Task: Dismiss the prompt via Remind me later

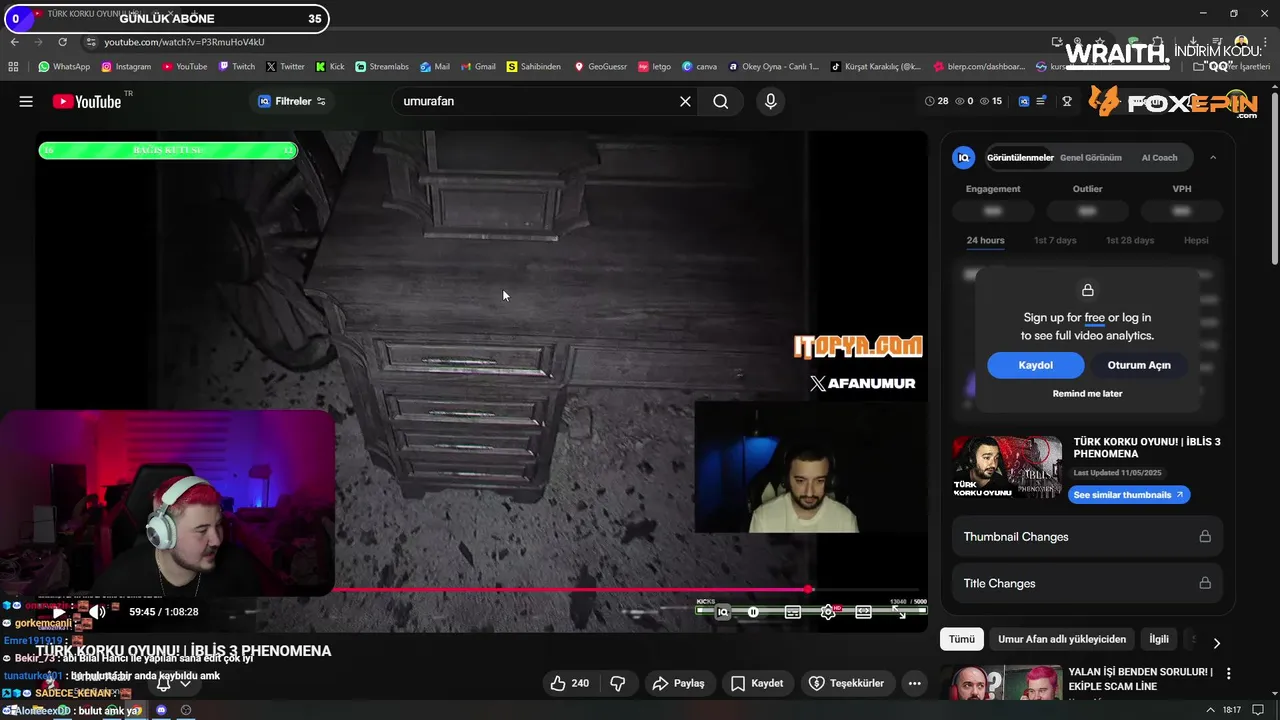Action: tap(1087, 393)
